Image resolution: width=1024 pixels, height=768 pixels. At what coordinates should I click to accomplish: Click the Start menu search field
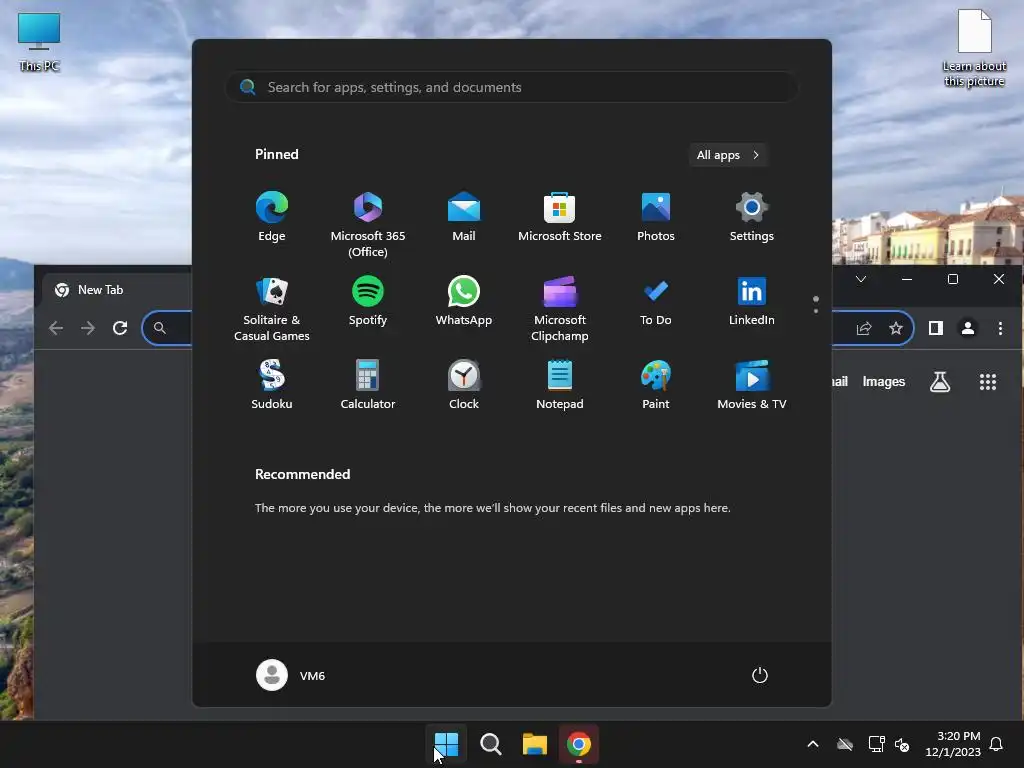pyautogui.click(x=511, y=87)
